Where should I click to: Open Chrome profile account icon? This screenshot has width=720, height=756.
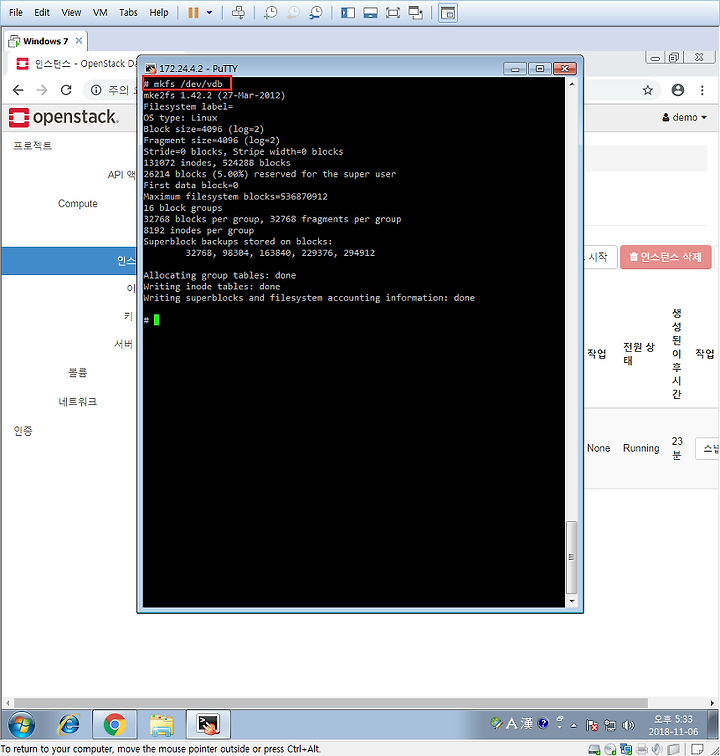(678, 90)
